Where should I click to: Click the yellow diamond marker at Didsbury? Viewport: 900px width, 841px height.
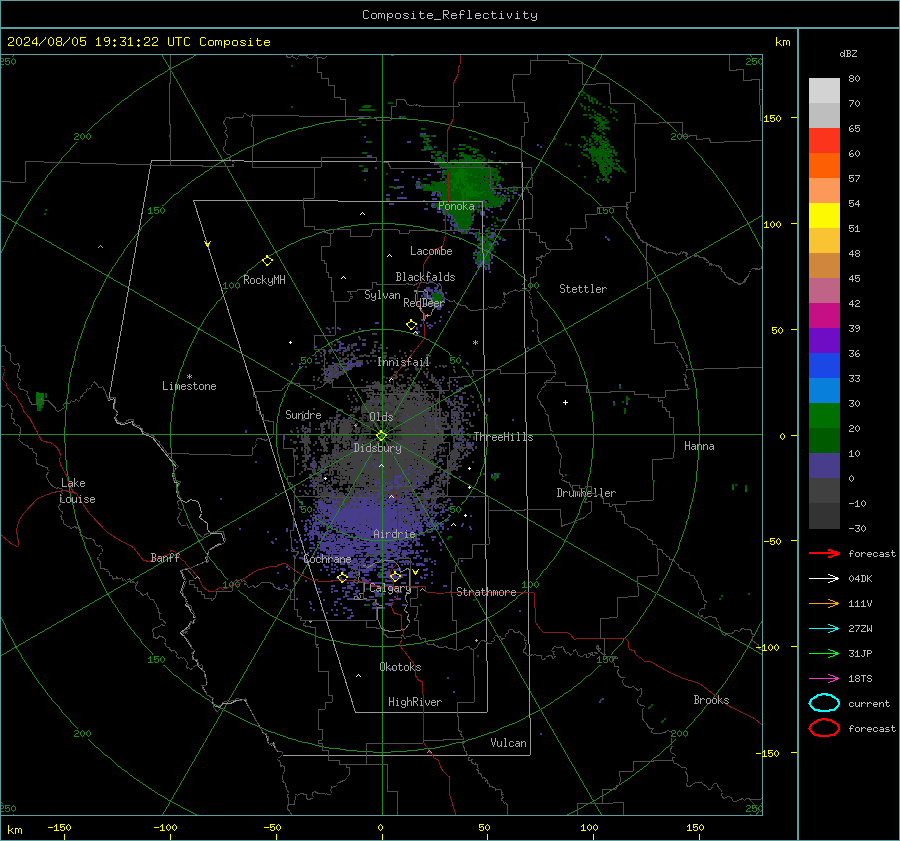381,436
